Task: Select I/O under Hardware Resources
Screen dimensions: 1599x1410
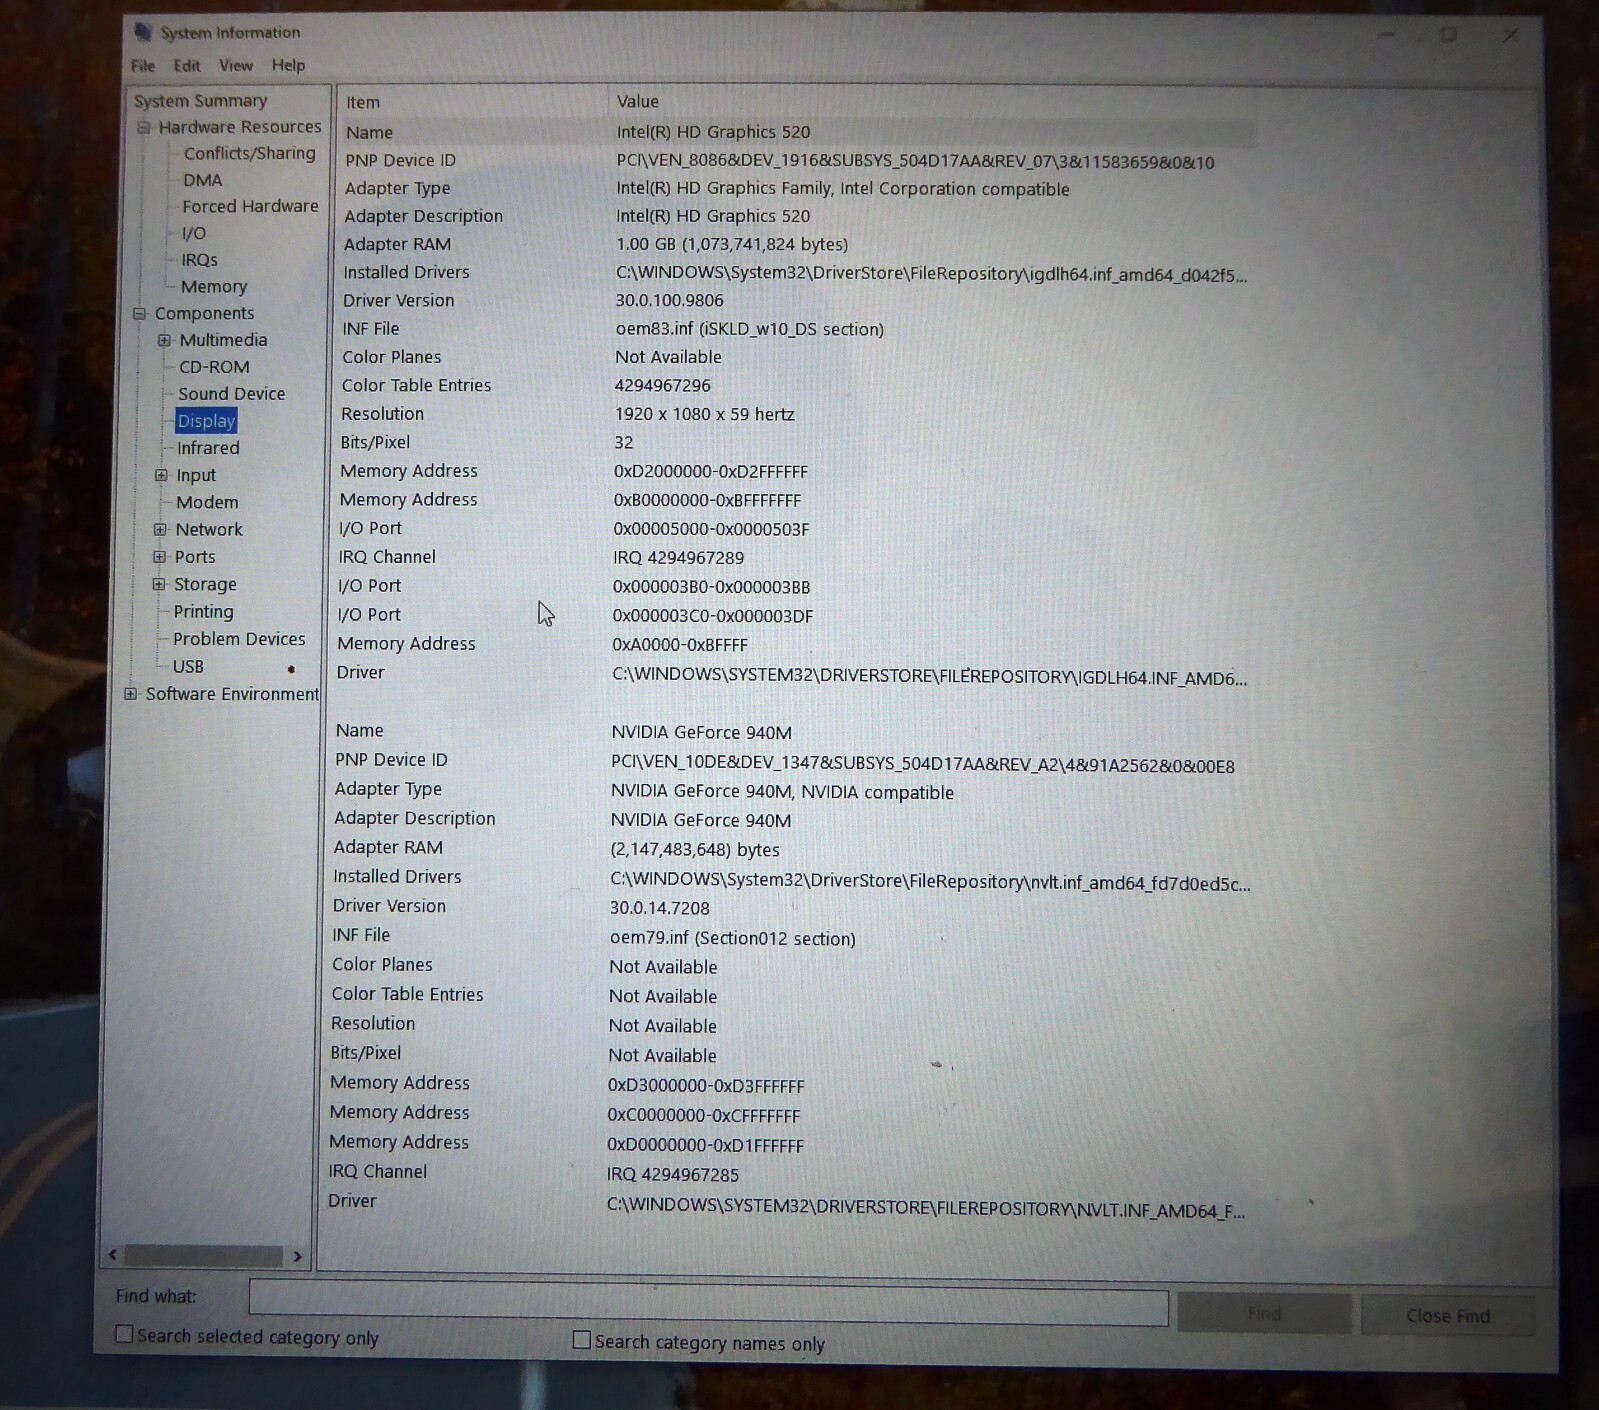Action: point(193,234)
